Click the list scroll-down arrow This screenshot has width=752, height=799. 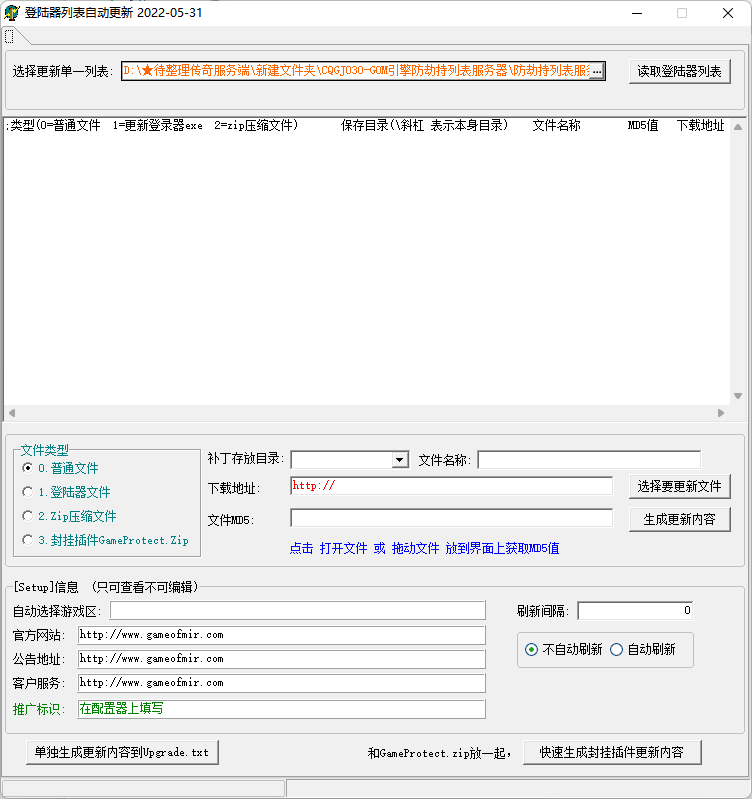pyautogui.click(x=738, y=396)
